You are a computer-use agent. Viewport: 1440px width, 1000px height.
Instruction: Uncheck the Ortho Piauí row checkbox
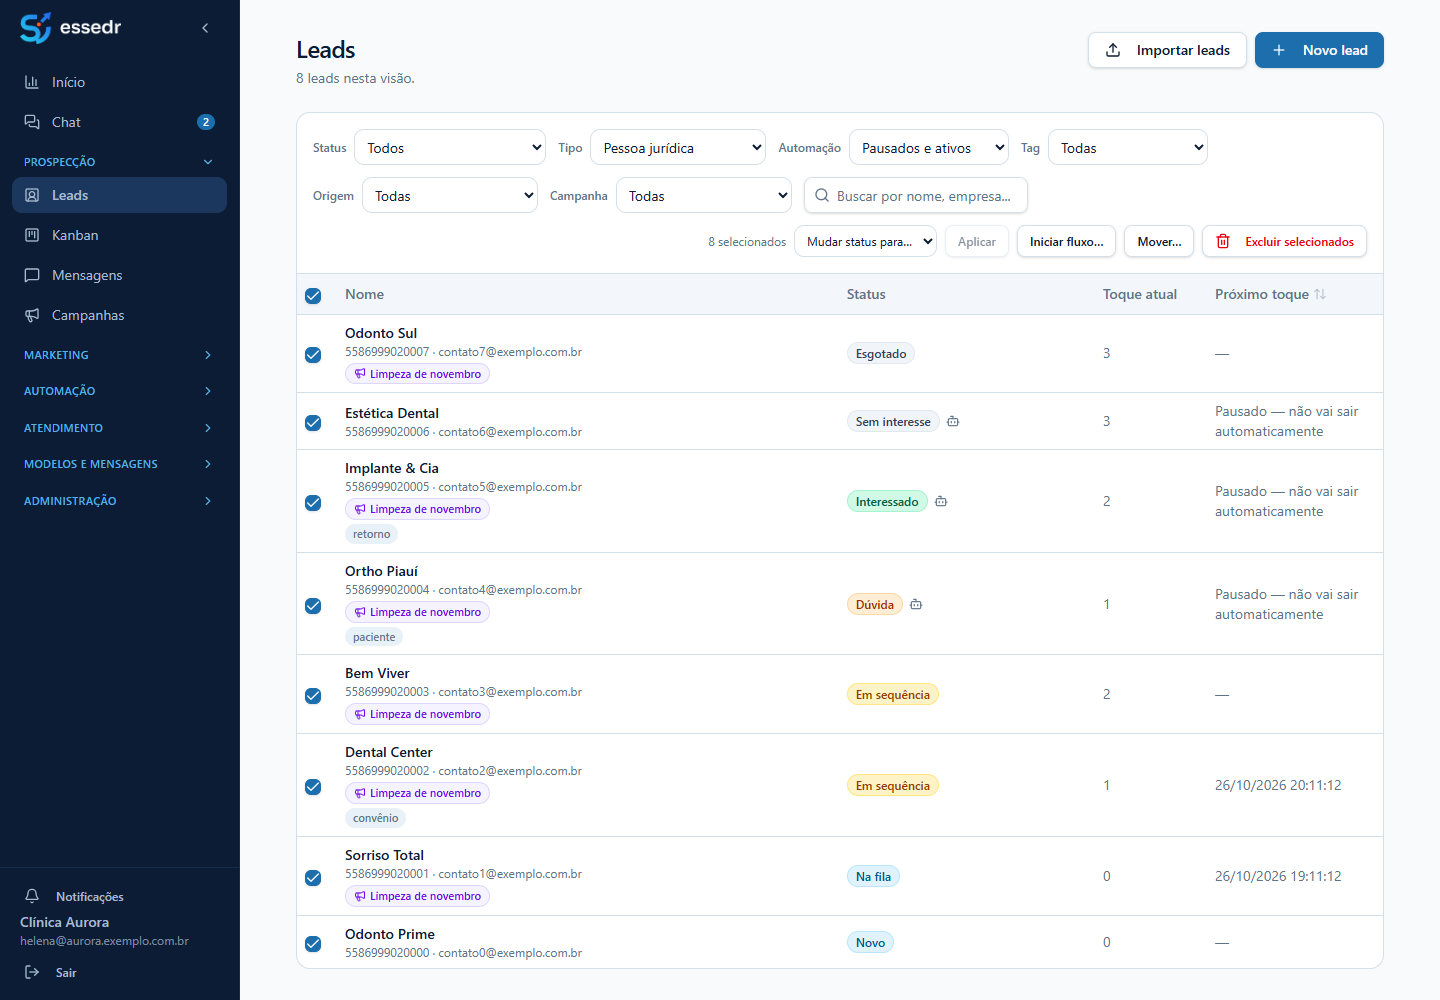313,605
